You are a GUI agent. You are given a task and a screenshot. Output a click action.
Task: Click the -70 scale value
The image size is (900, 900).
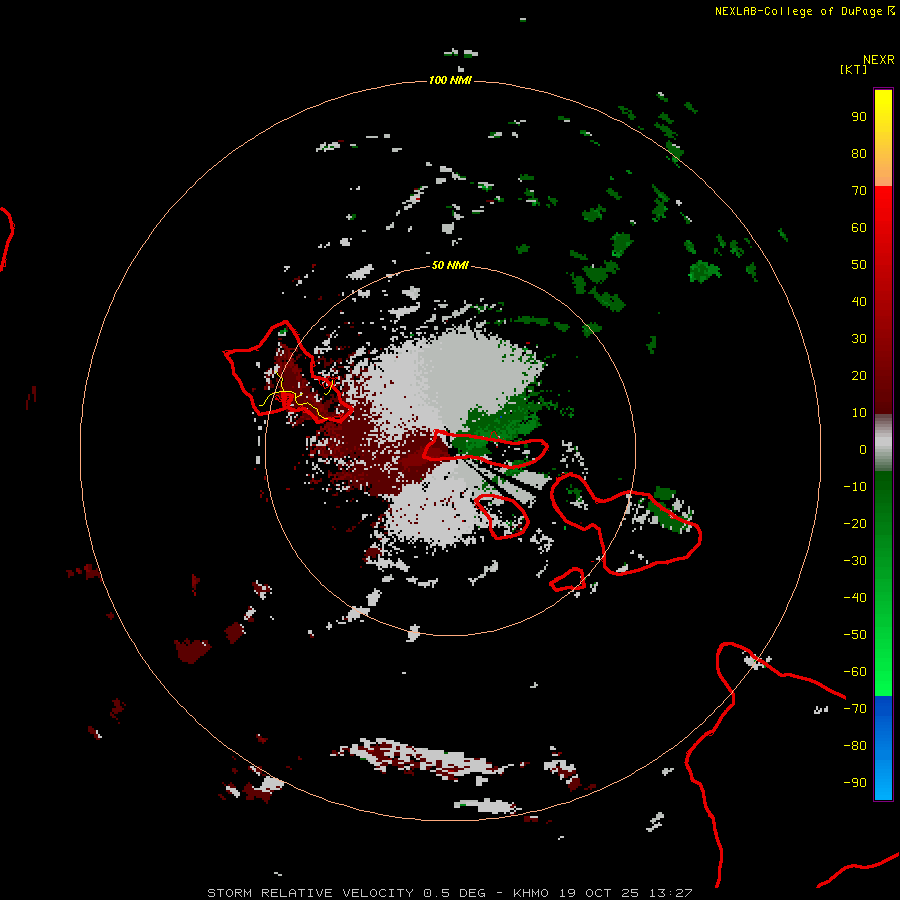click(x=855, y=708)
